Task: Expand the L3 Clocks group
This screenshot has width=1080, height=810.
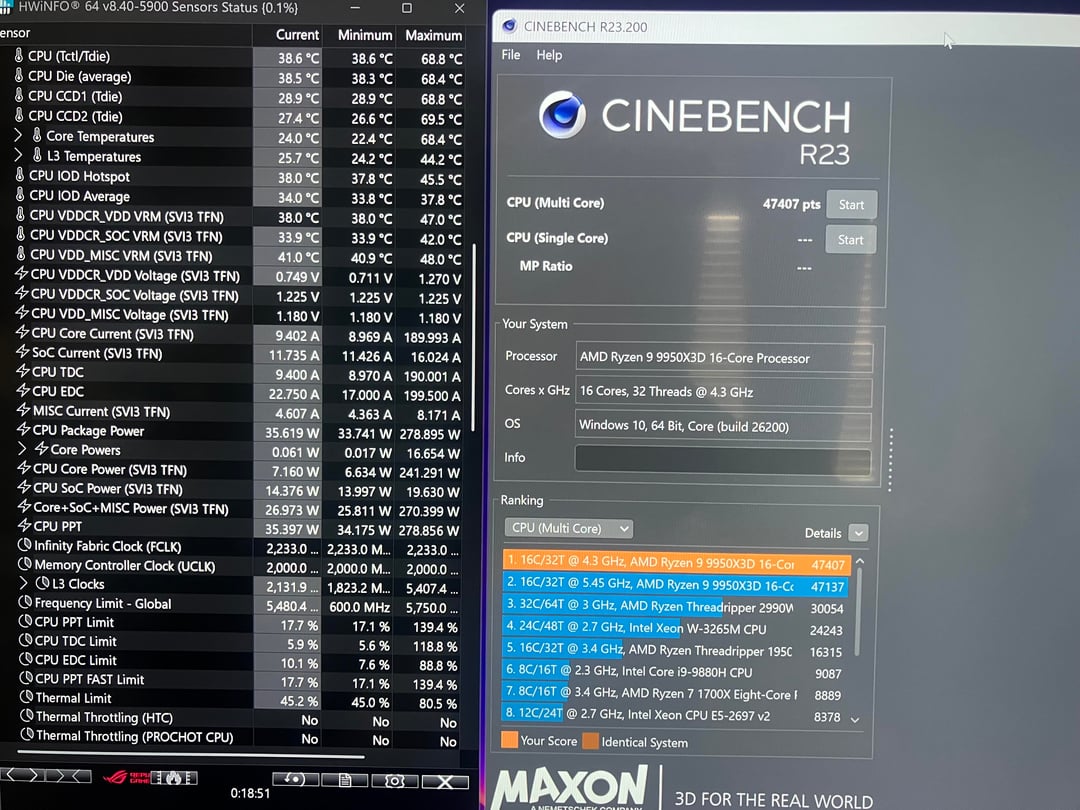Action: click(x=23, y=583)
